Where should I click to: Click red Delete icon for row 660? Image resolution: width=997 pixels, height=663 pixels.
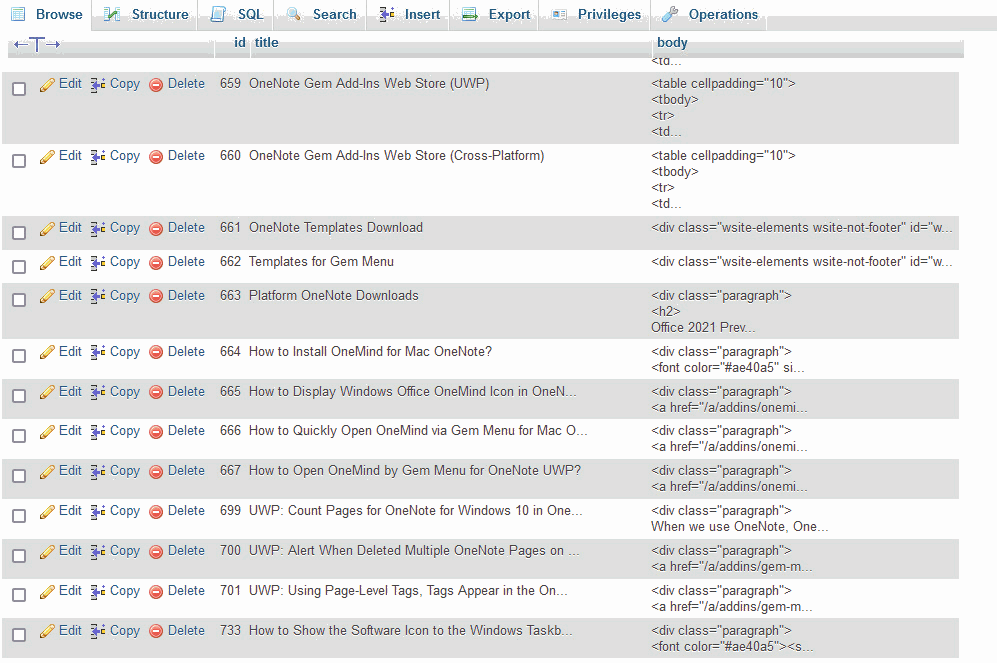pyautogui.click(x=156, y=156)
